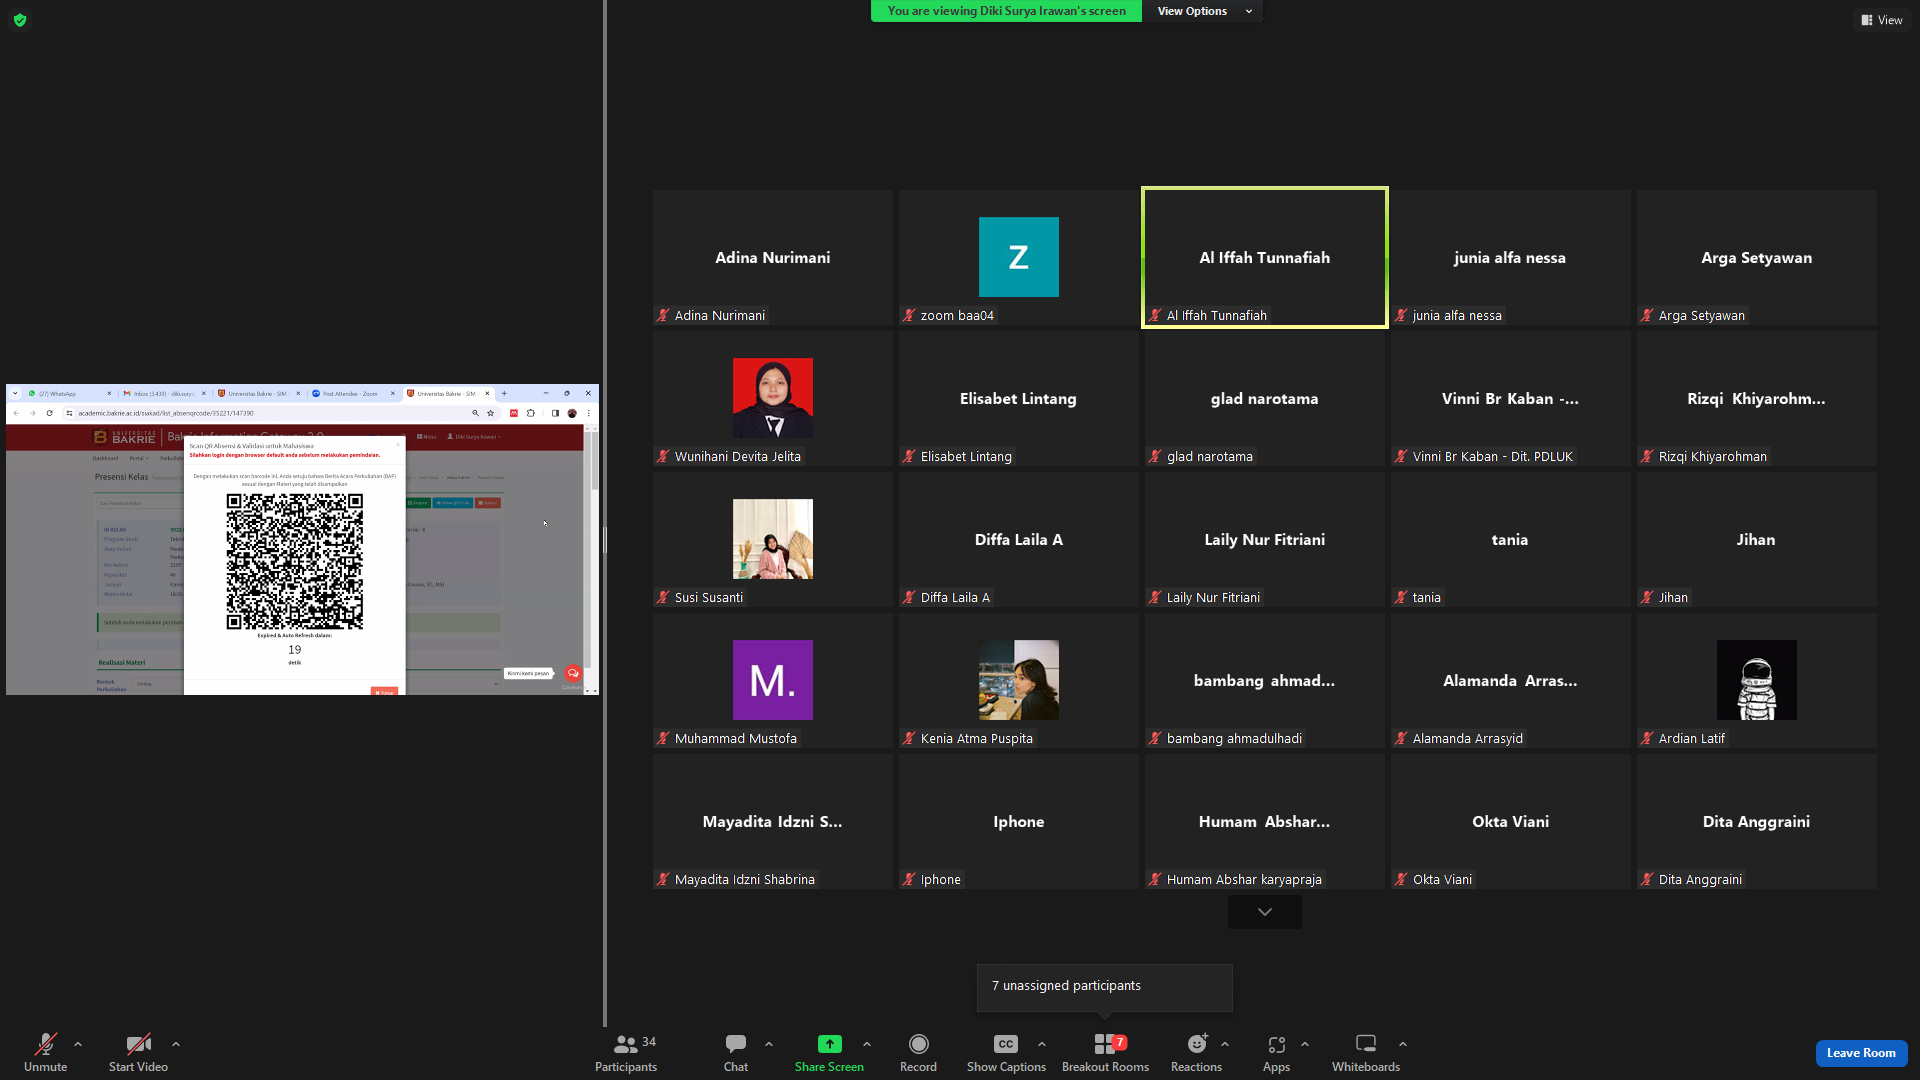Turn on Show Captions
This screenshot has width=1920, height=1080.
point(1006,1053)
